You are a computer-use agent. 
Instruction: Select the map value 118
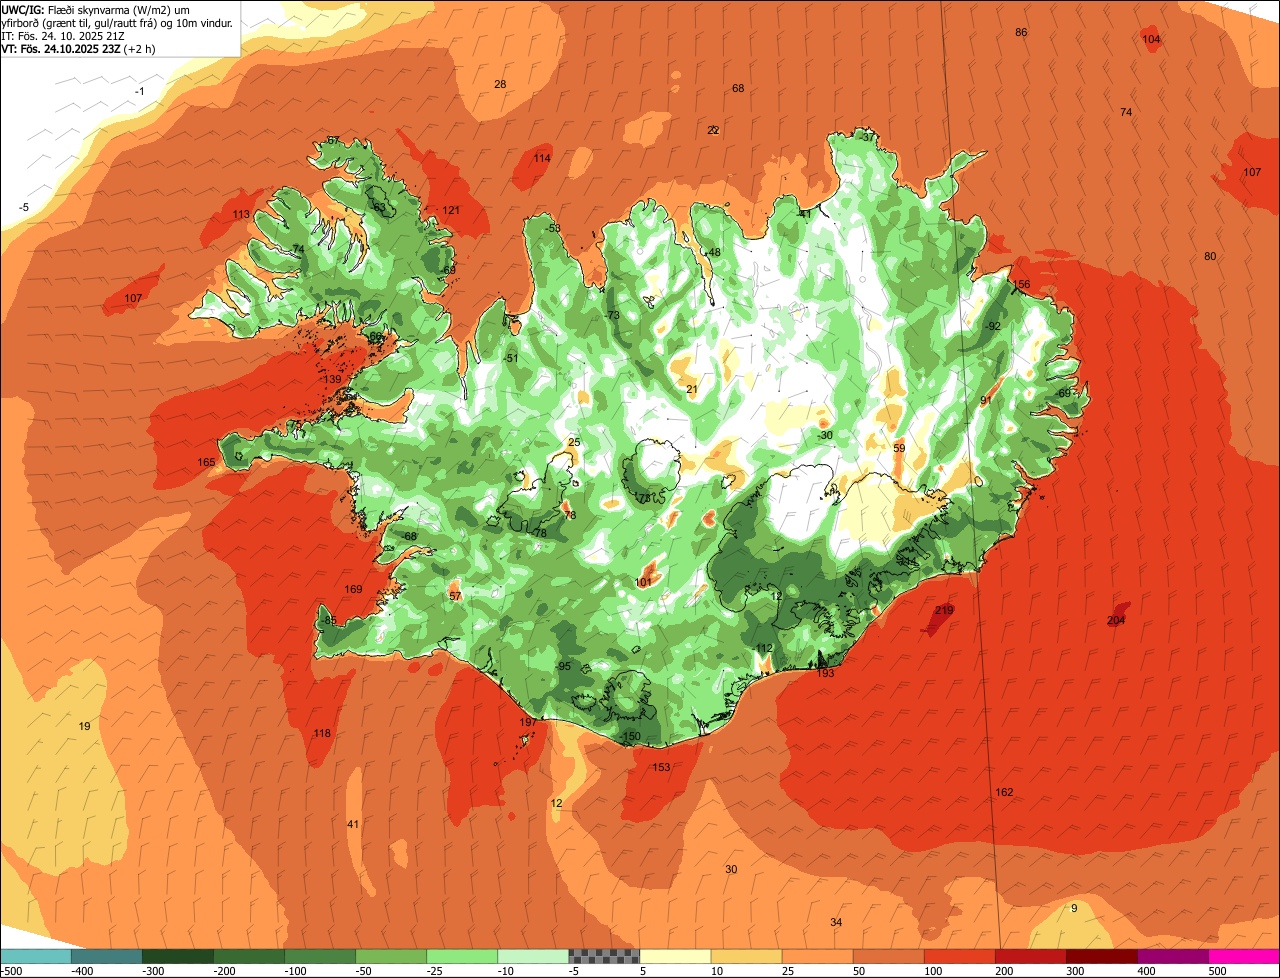tap(322, 733)
